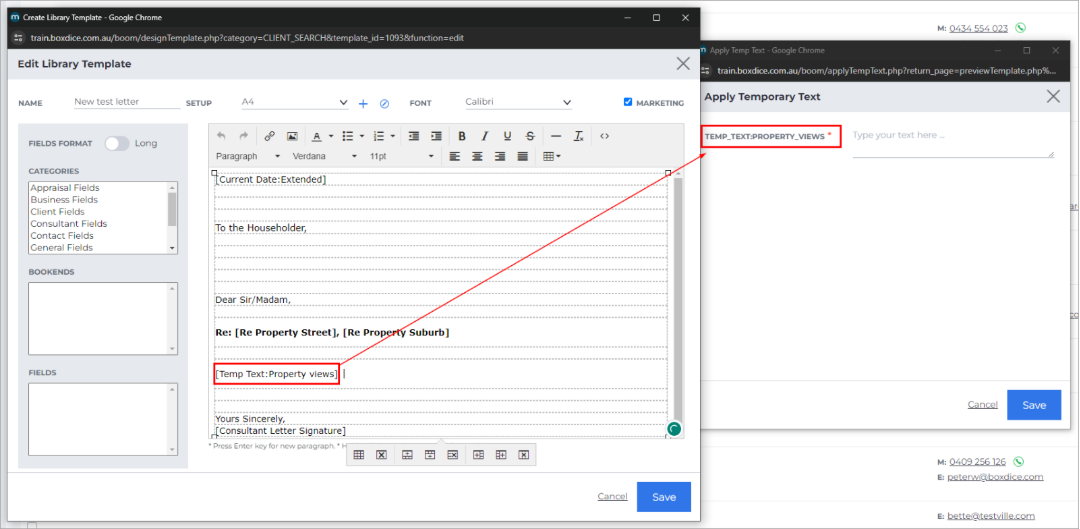Apply text color with the A icon
The height and width of the screenshot is (529, 1080).
pos(316,136)
